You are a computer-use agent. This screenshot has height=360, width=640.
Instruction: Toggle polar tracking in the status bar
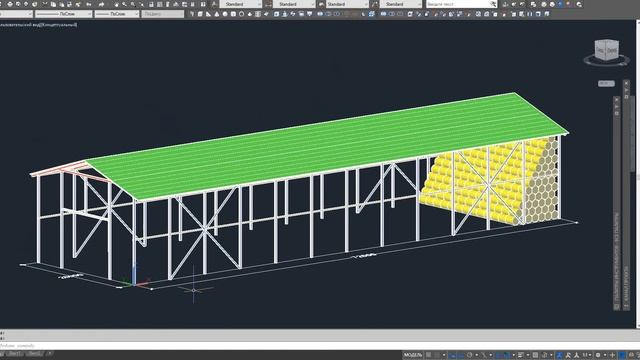click(x=469, y=355)
